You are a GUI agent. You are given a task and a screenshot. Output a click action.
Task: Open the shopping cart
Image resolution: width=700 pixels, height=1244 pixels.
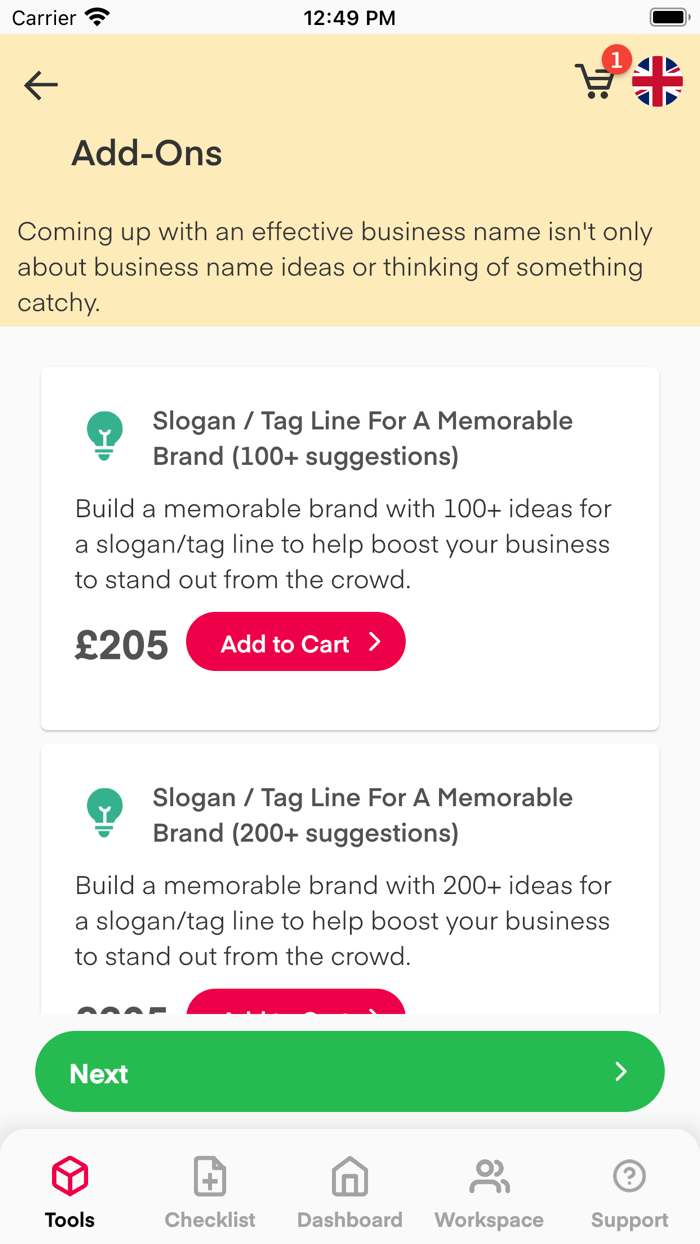pos(594,83)
